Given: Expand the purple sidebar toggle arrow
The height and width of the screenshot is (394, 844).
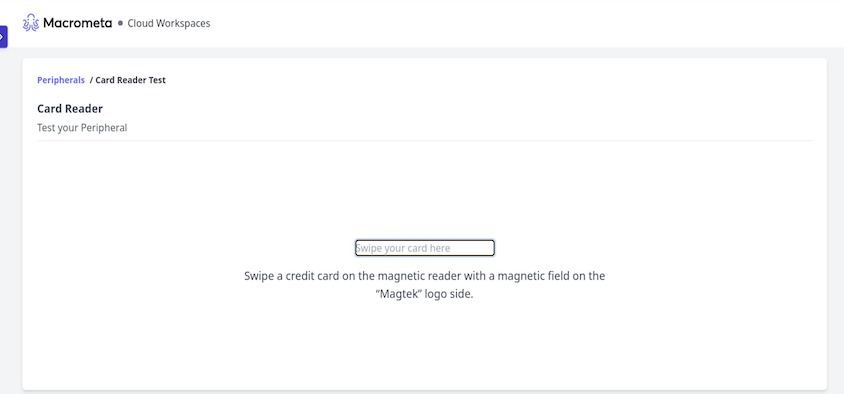Looking at the screenshot, I should [x=3, y=37].
